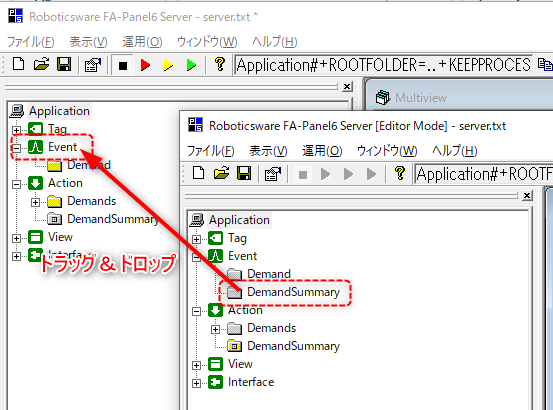Viewport: 553px width, 410px height.
Task: Open the ウィンドウ(W) menu in Editor Mode window
Action: click(x=387, y=151)
